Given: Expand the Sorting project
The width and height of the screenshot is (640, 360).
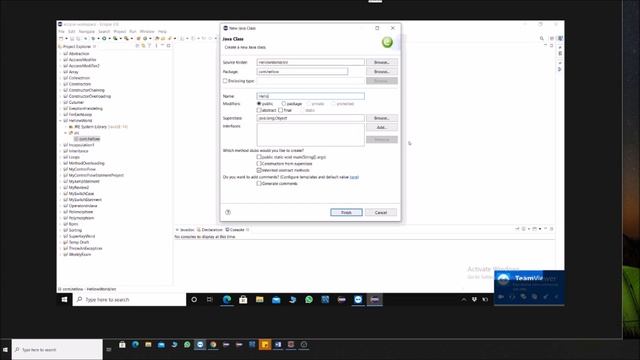Looking at the screenshot, I should (60, 230).
